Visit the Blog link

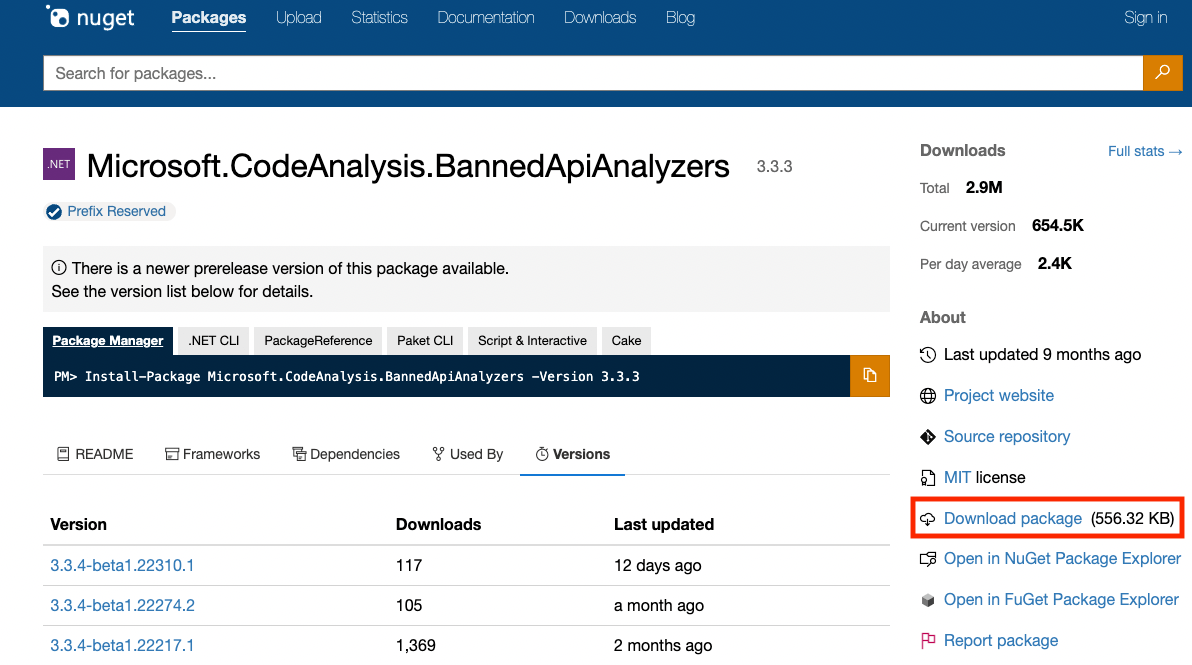(680, 17)
